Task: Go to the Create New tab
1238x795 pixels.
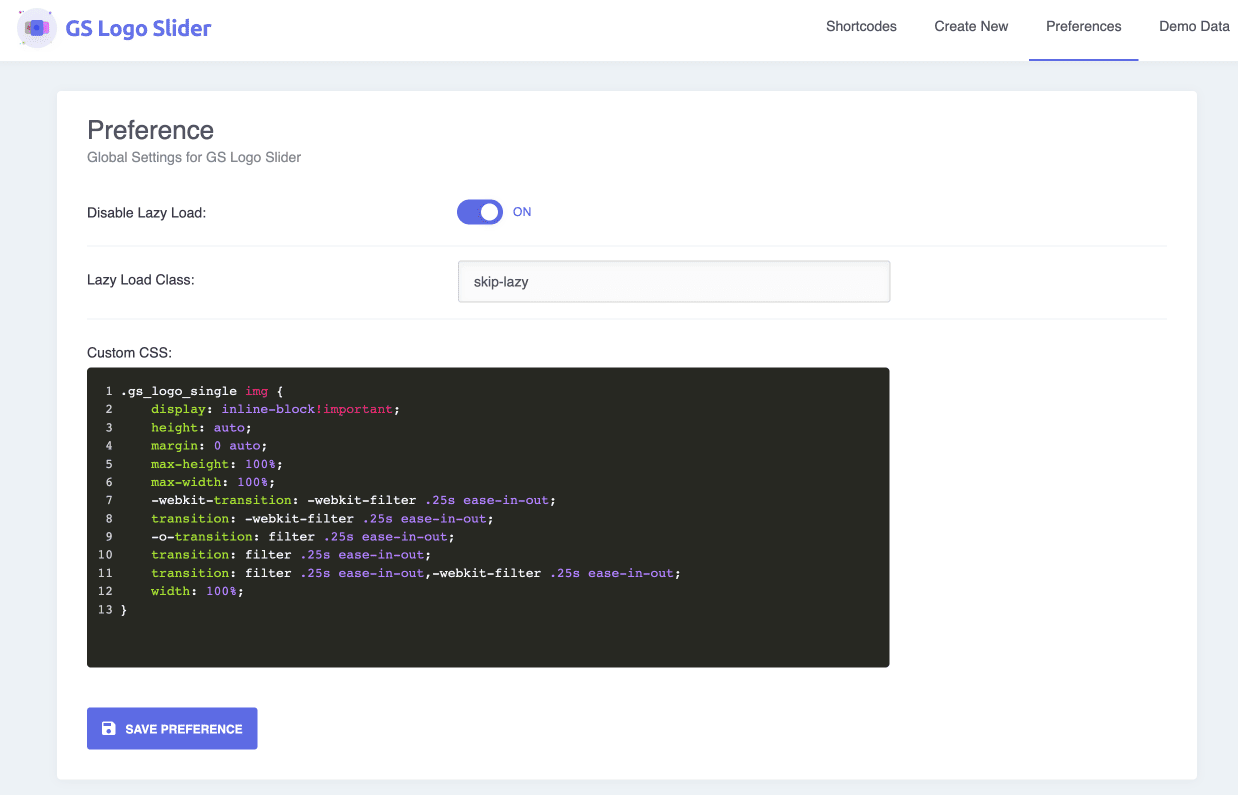Action: click(971, 27)
